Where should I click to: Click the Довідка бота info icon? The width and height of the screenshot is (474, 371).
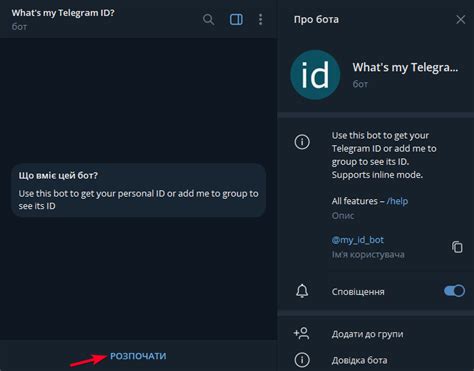302,360
